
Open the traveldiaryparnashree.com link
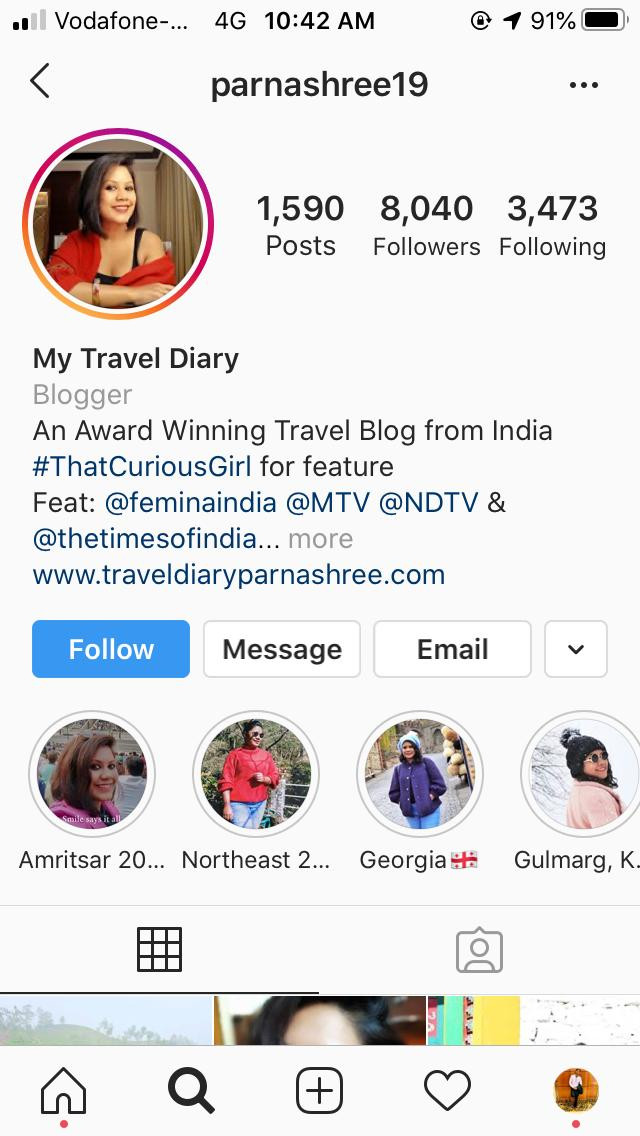click(x=238, y=575)
